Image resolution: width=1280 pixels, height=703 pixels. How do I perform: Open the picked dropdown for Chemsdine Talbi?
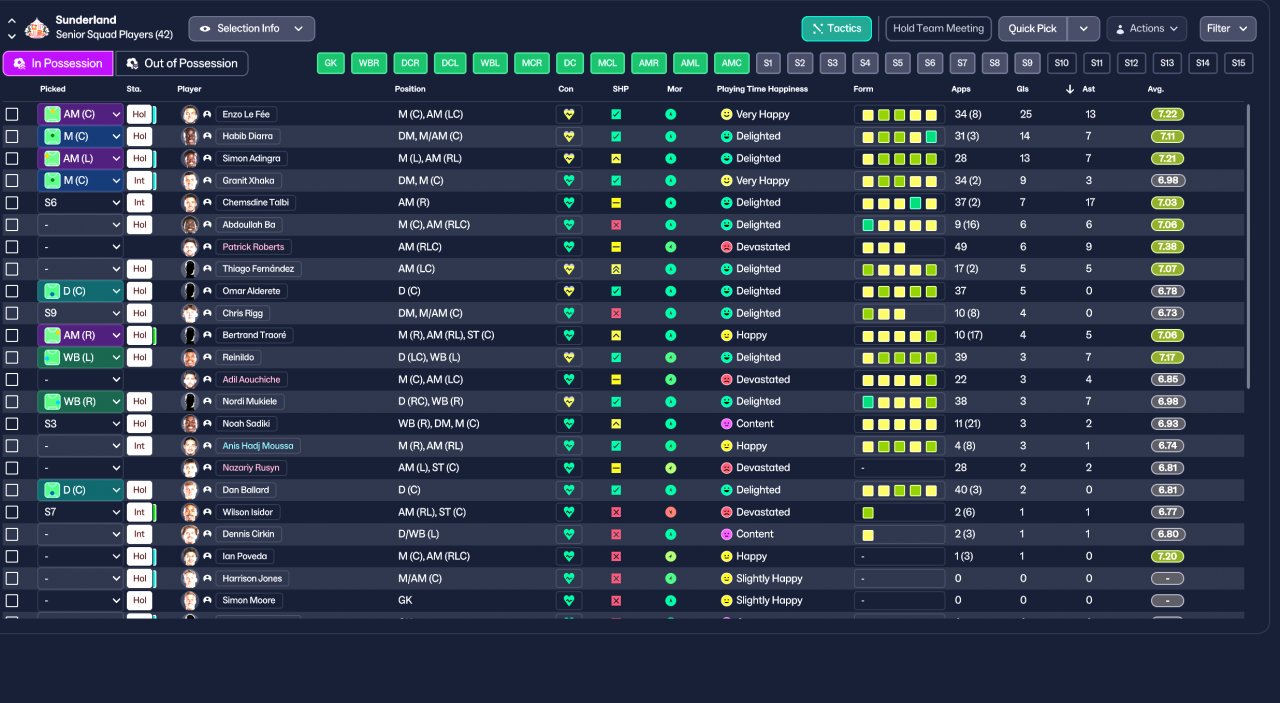(80, 202)
